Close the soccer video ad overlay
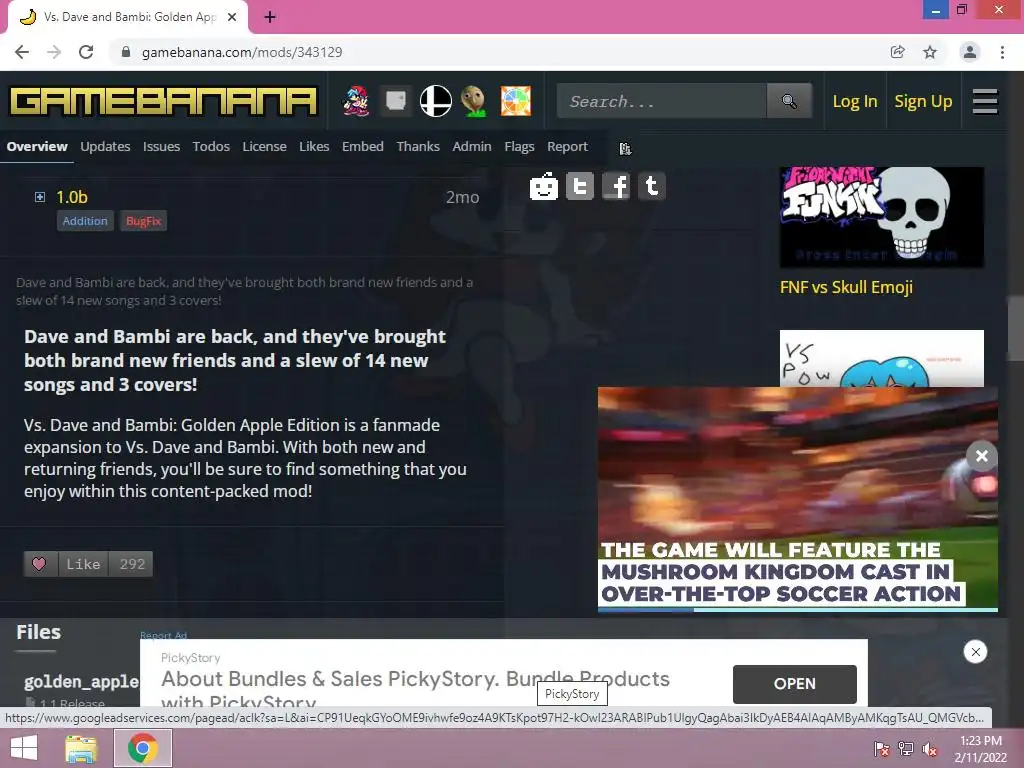Screen dimensions: 1024x768 pyautogui.click(x=982, y=456)
